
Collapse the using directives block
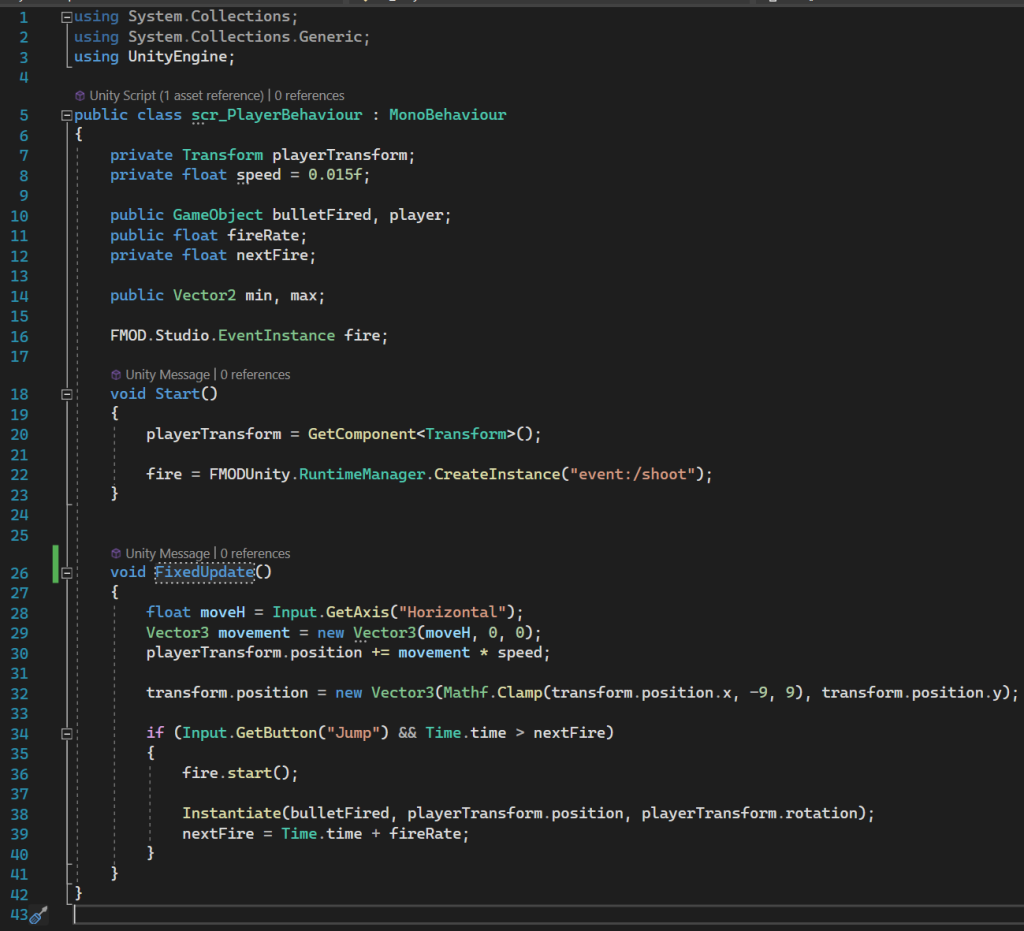click(66, 18)
